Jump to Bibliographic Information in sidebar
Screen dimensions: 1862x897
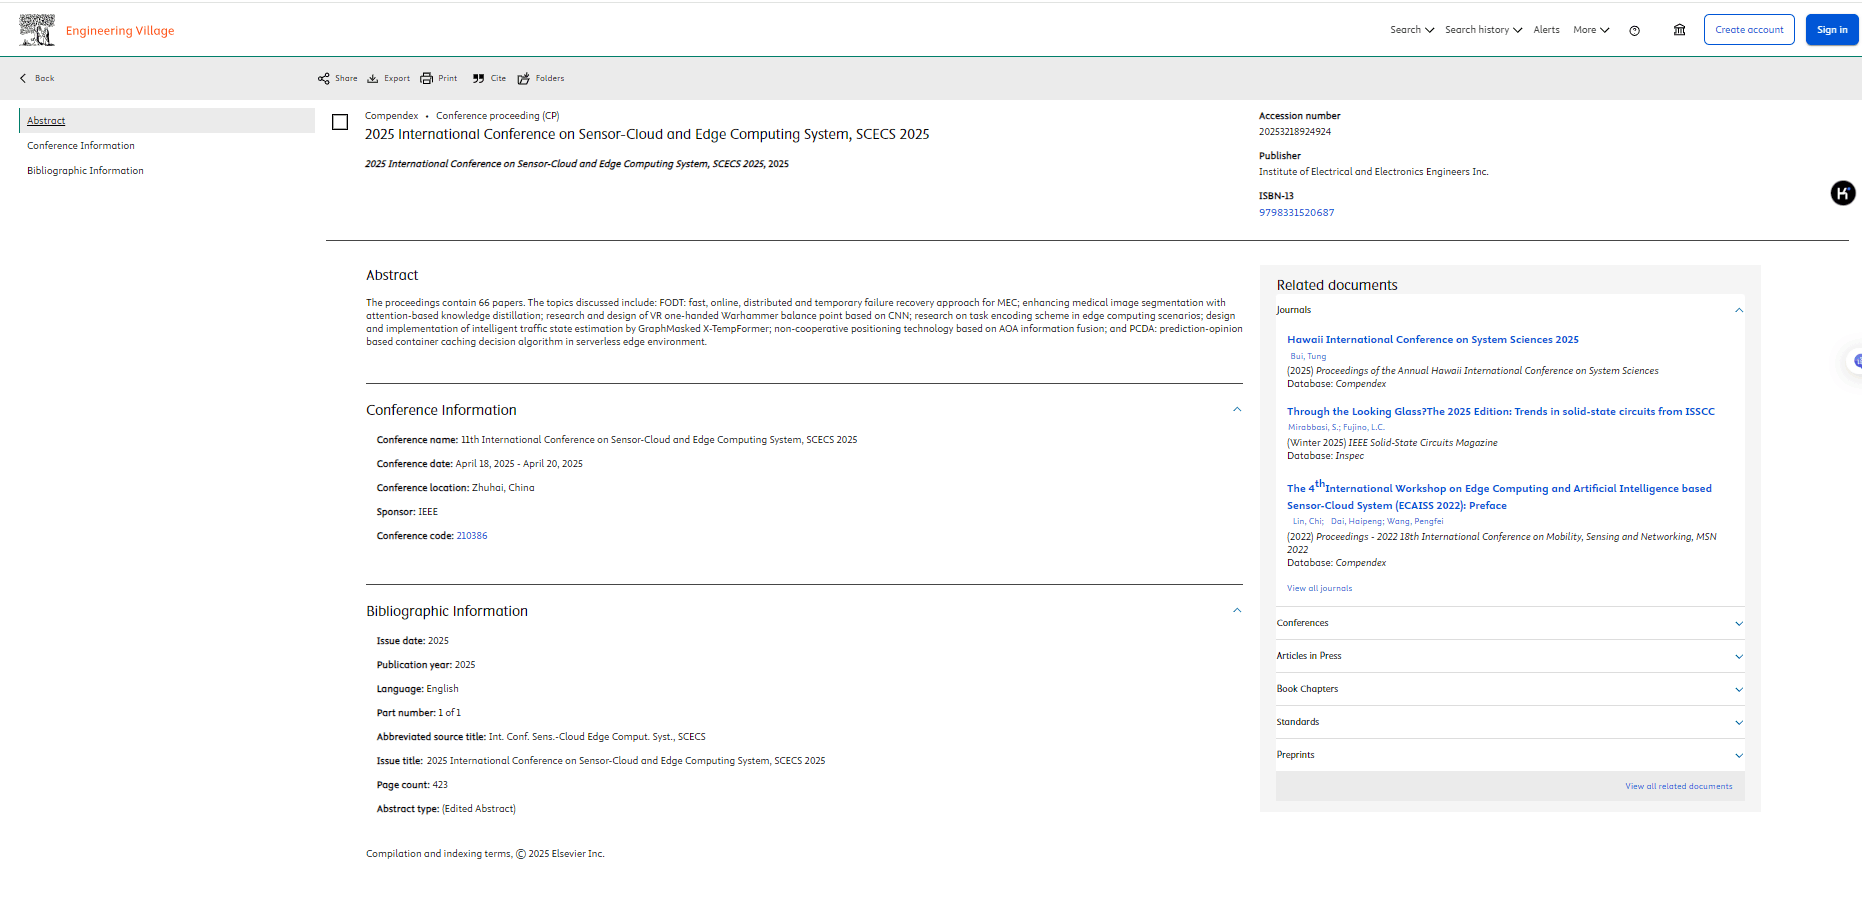click(85, 171)
